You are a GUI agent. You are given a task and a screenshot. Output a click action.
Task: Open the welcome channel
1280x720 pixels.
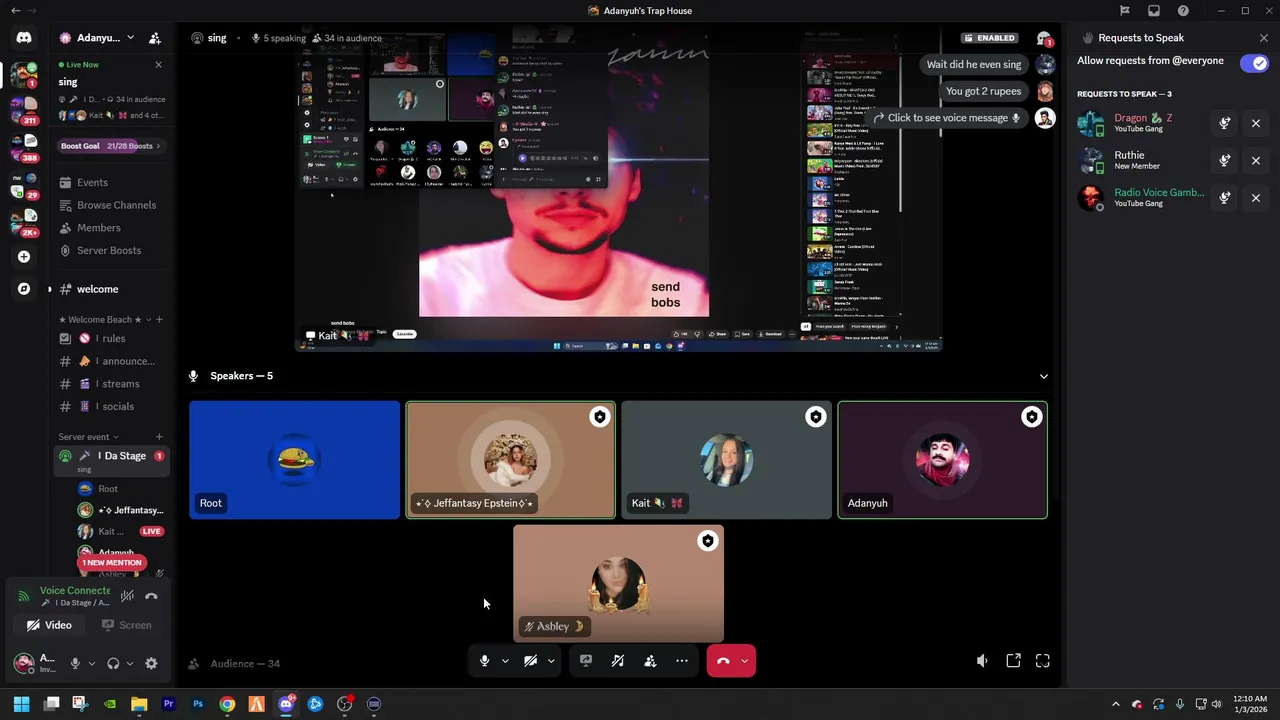point(109,289)
